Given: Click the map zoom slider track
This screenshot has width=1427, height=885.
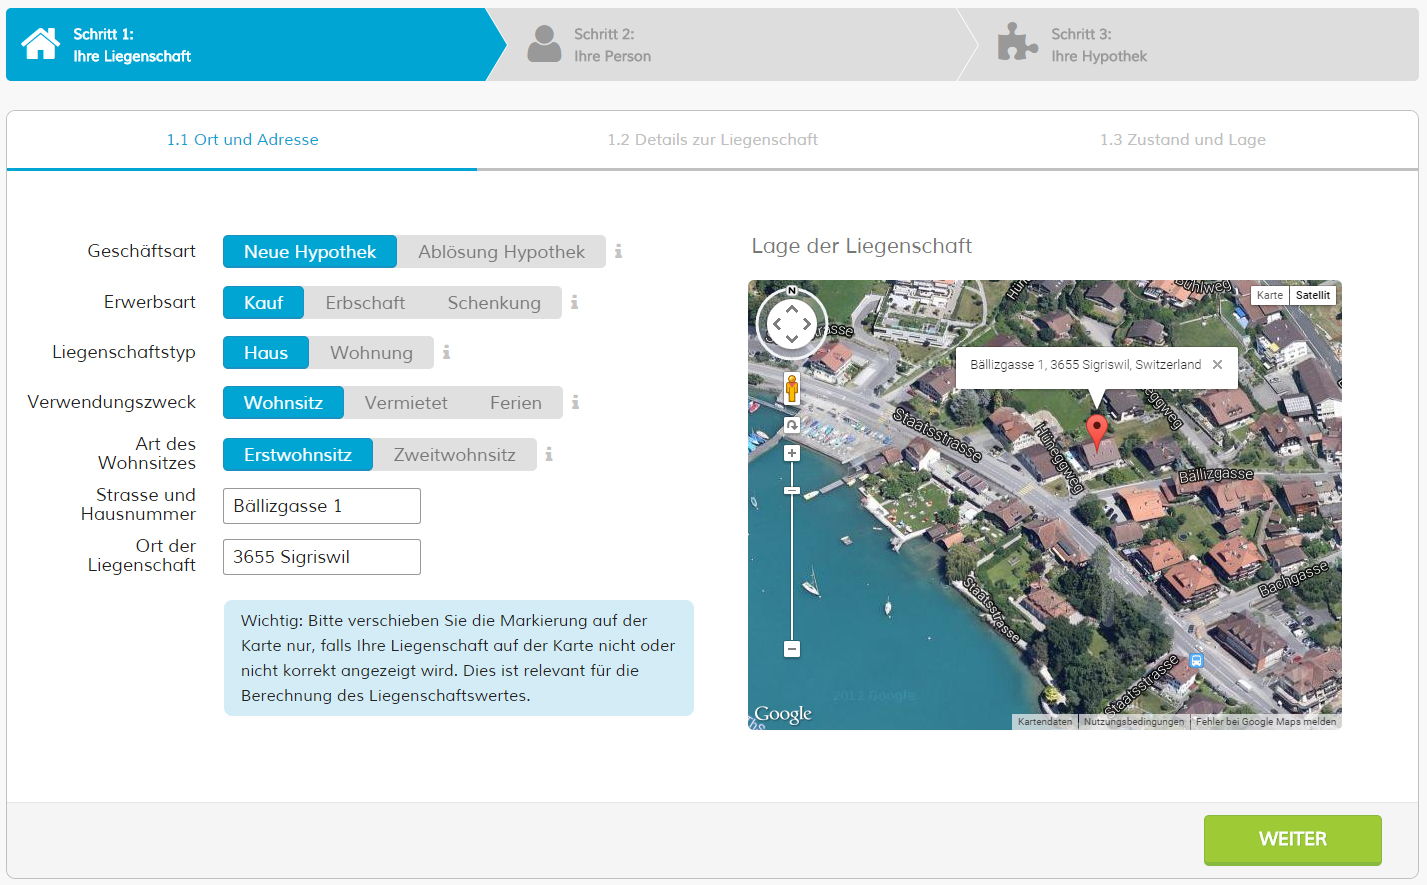Looking at the screenshot, I should [792, 570].
